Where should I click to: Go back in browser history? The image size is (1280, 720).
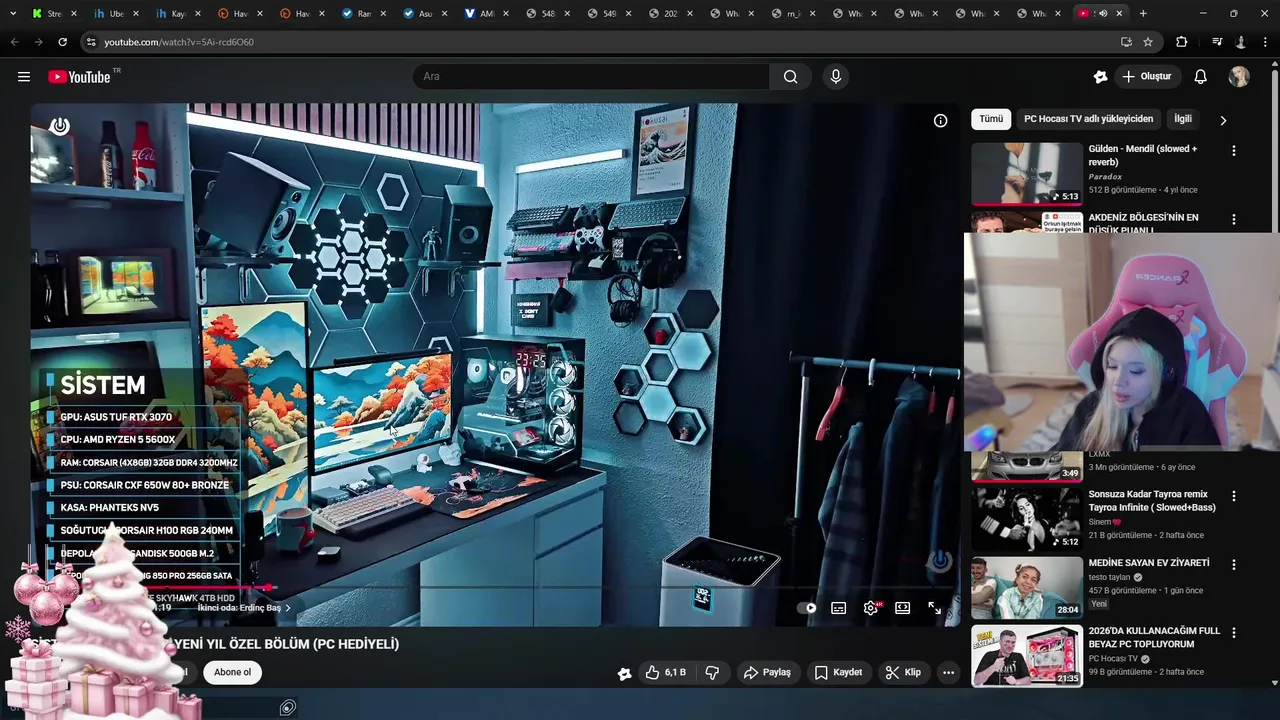tap(14, 42)
